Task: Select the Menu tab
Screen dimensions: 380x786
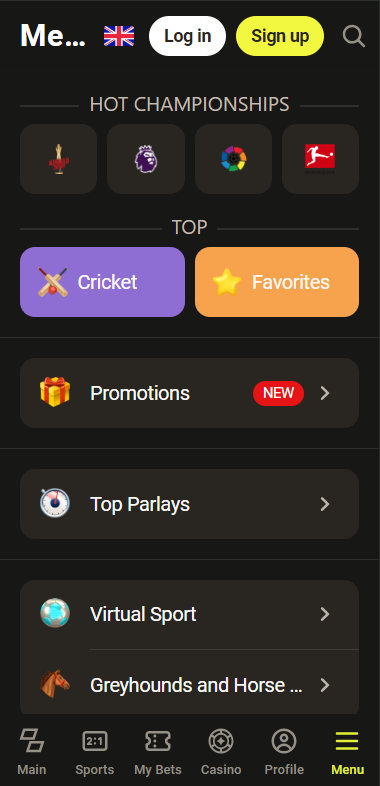Action: 347,752
